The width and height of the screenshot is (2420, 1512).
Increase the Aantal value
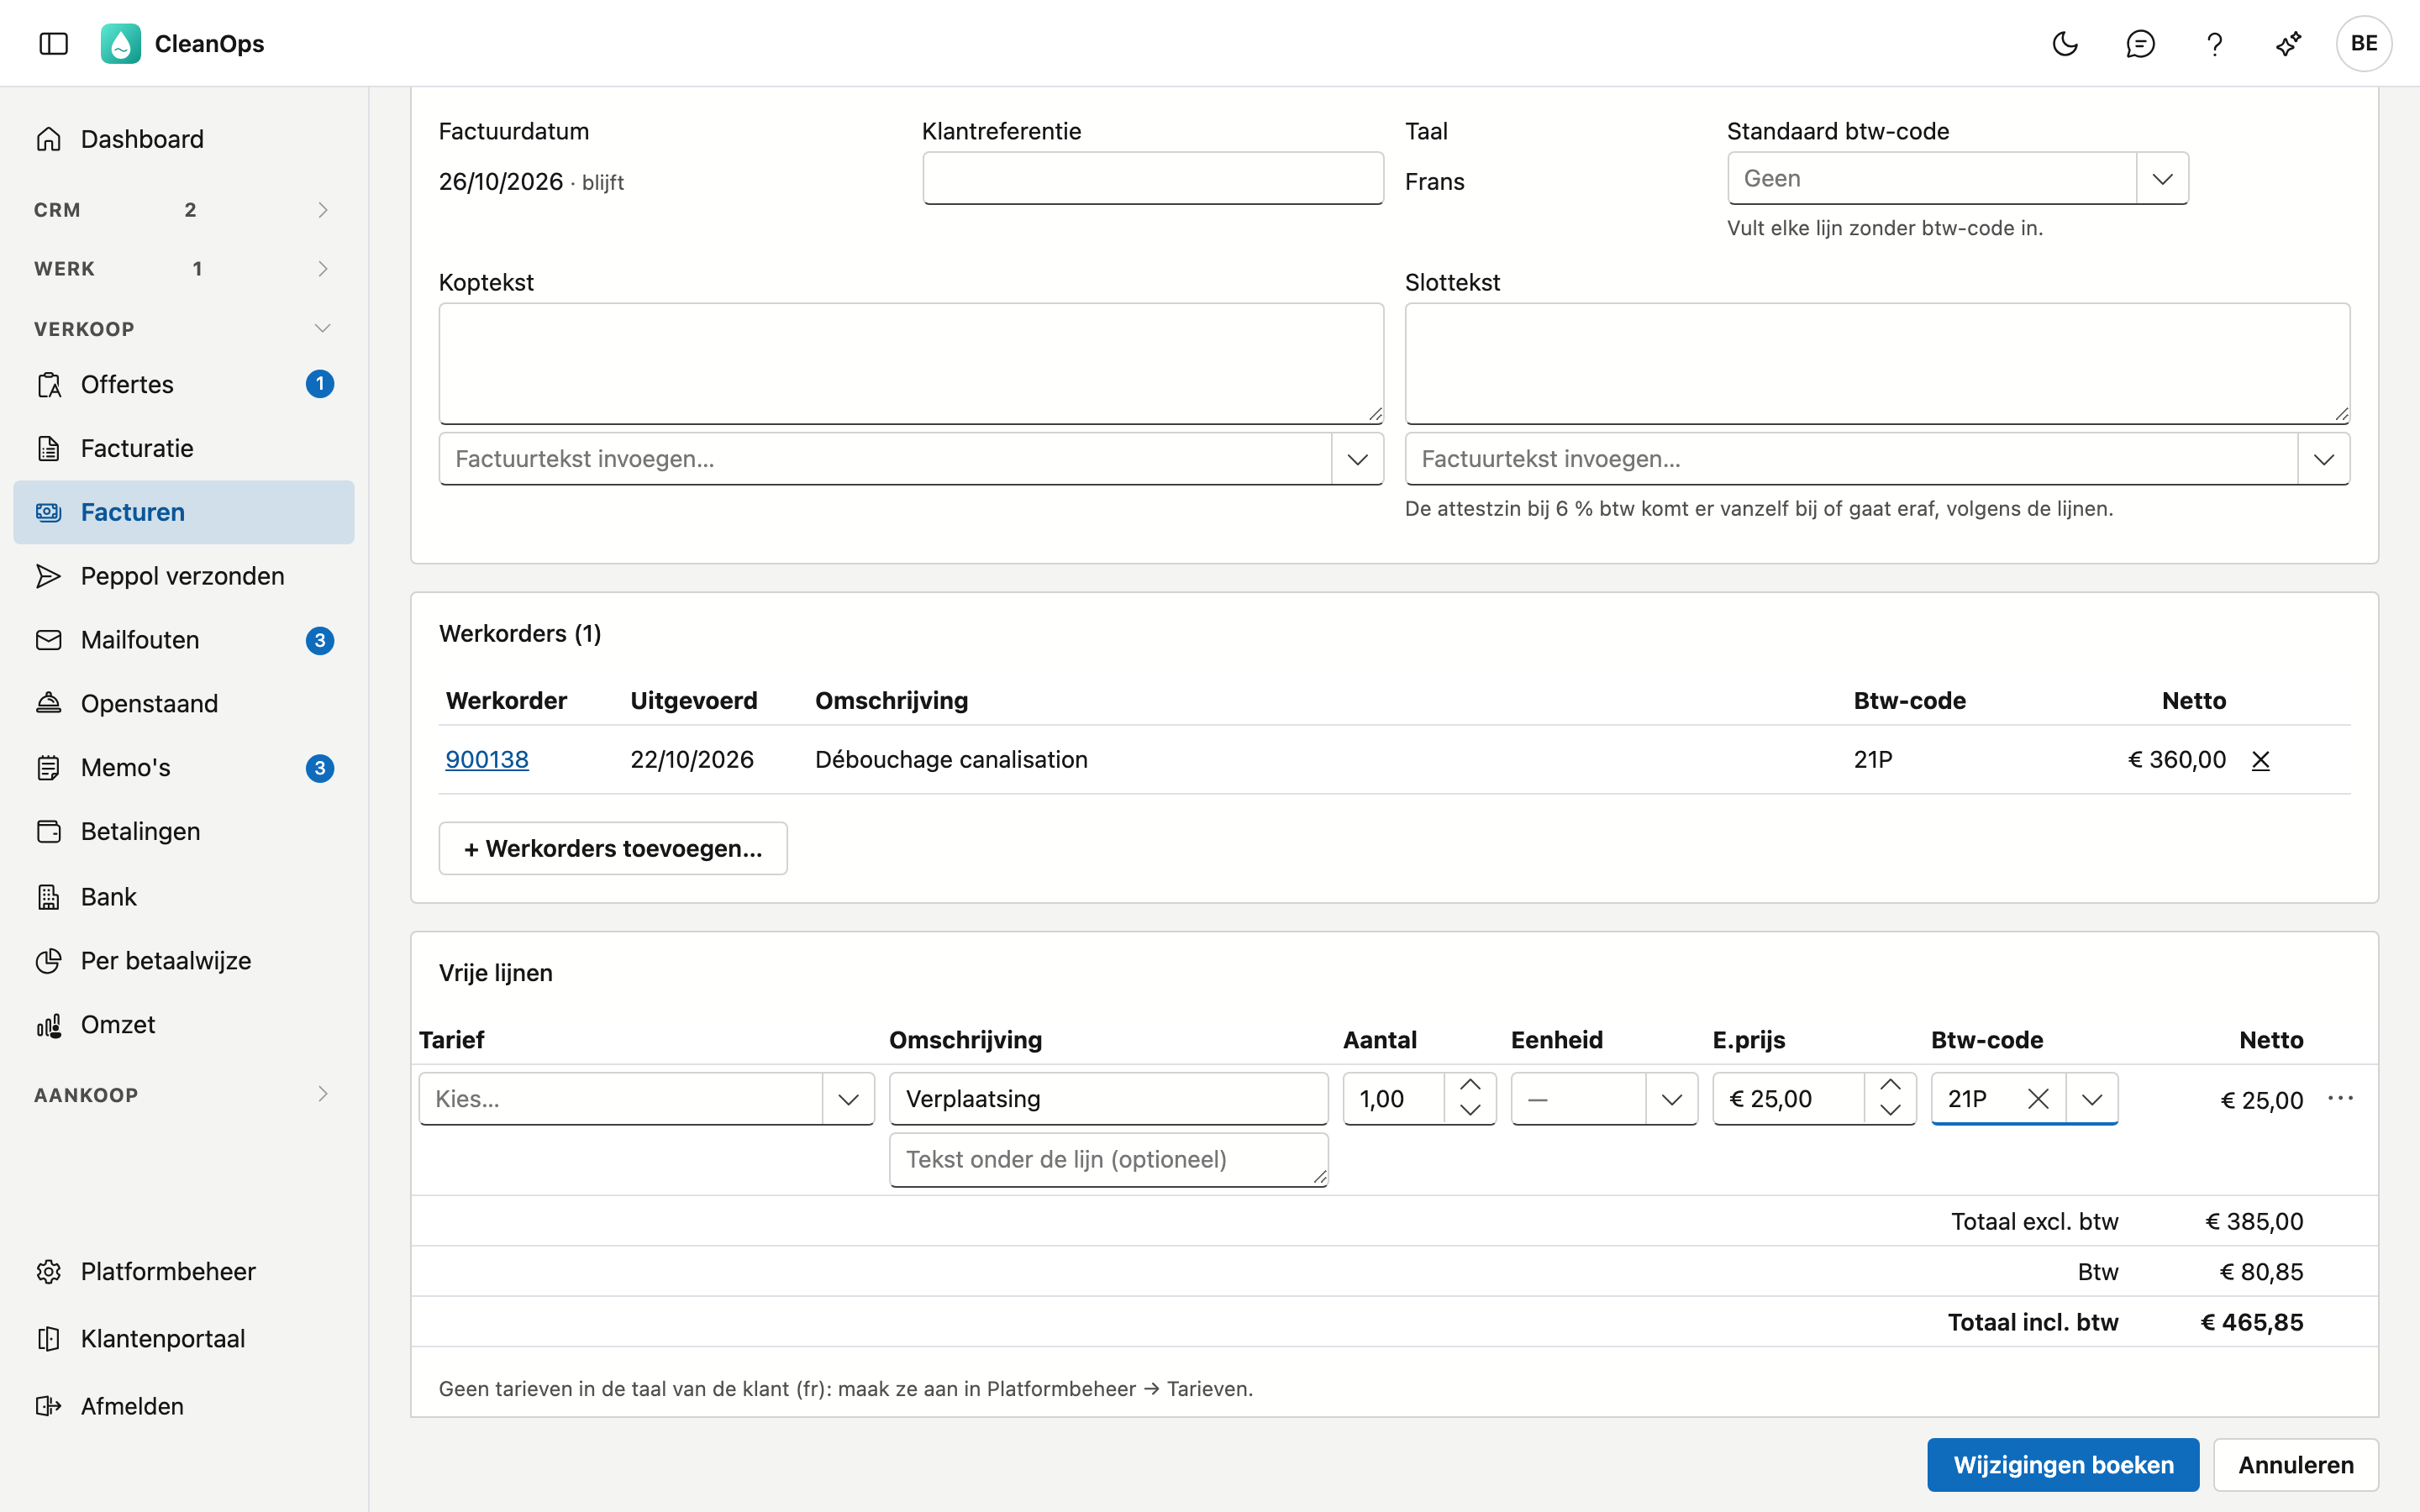[1470, 1086]
